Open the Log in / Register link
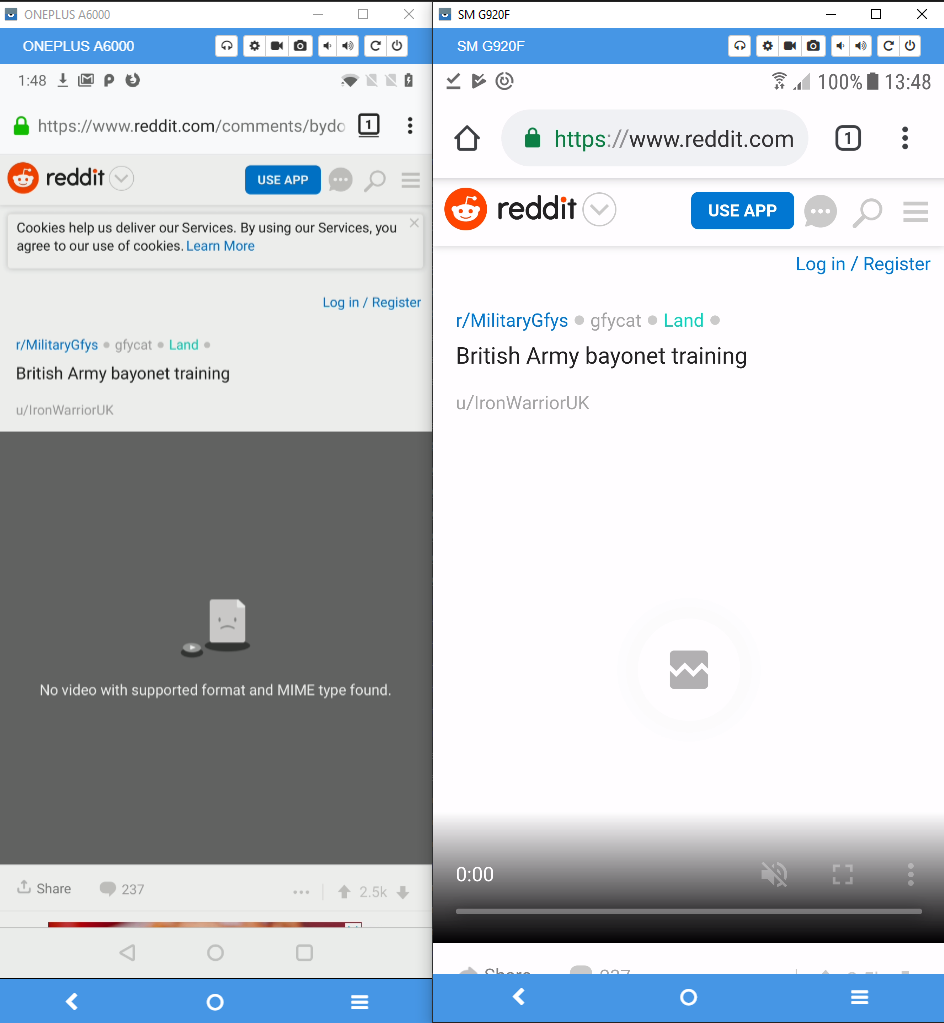This screenshot has width=944, height=1023. click(862, 264)
